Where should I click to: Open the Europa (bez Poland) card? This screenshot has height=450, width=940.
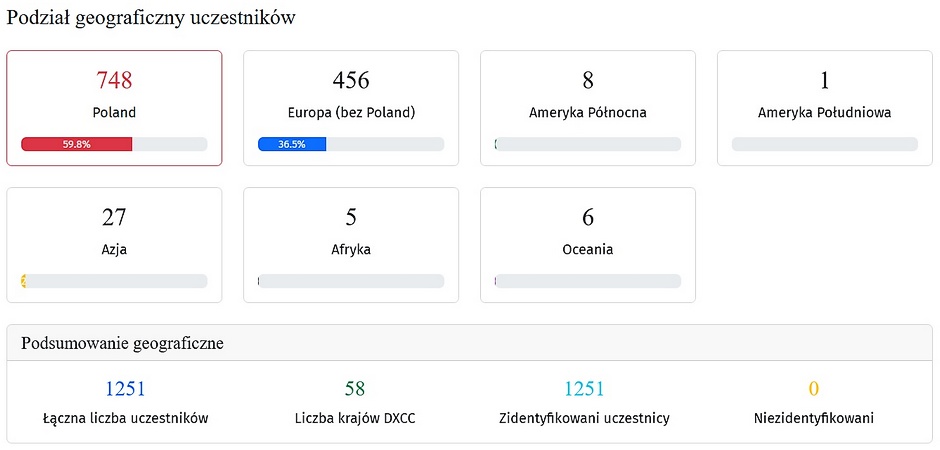[351, 108]
